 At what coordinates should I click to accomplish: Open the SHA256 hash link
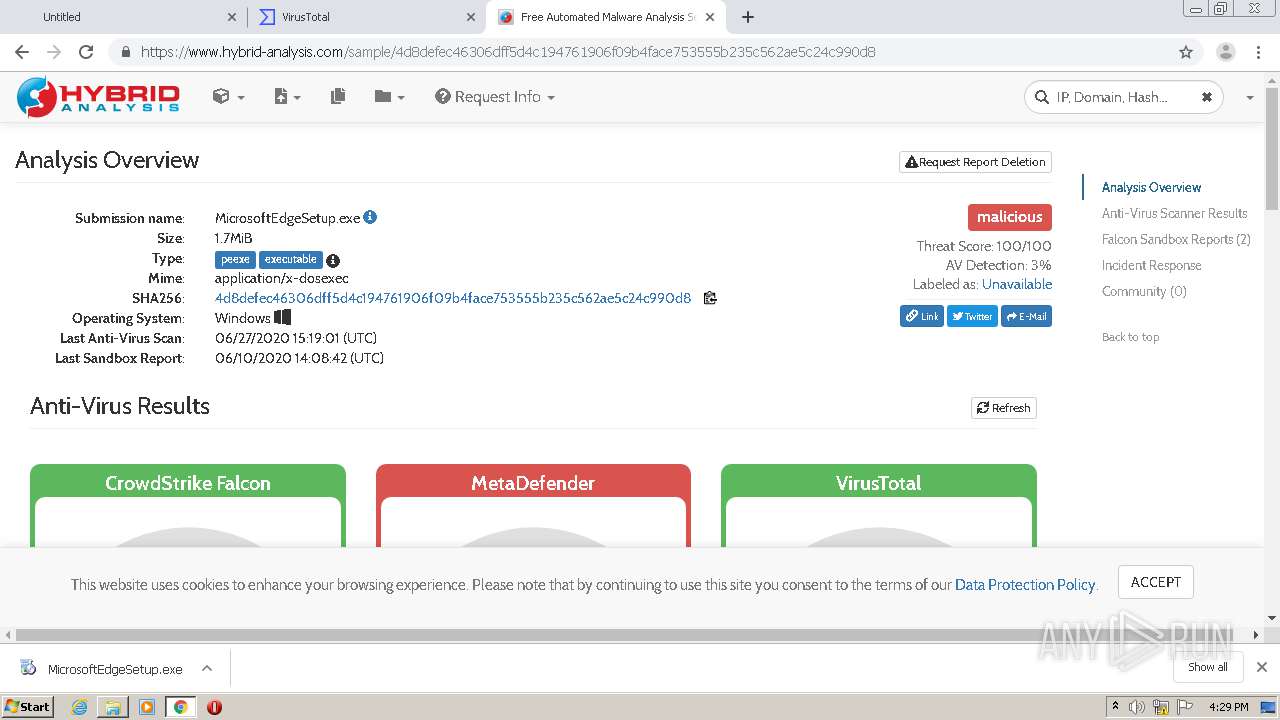click(453, 298)
